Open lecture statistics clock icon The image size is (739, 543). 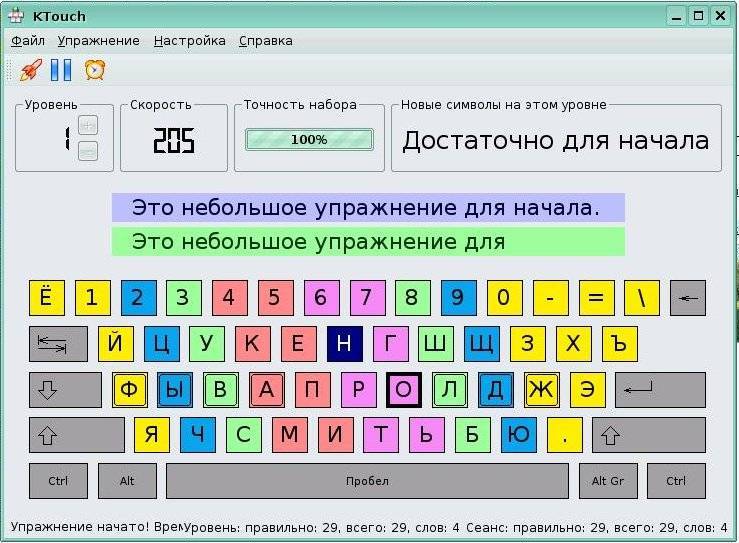click(95, 70)
